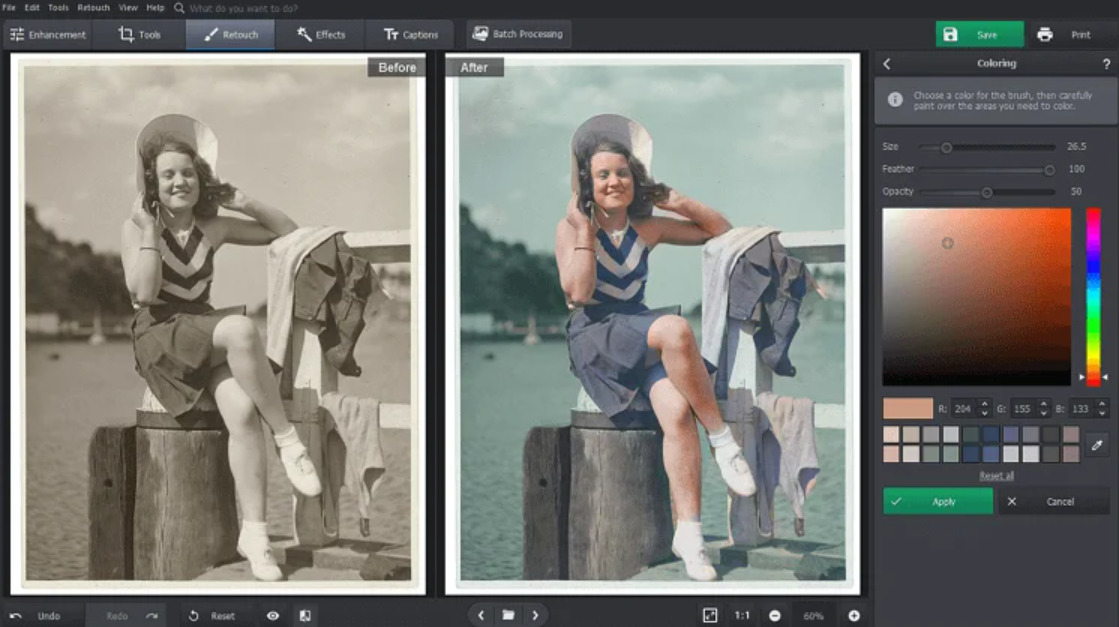Click the fit-to-screen icon in bottom bar
The height and width of the screenshot is (627, 1119).
pos(710,616)
